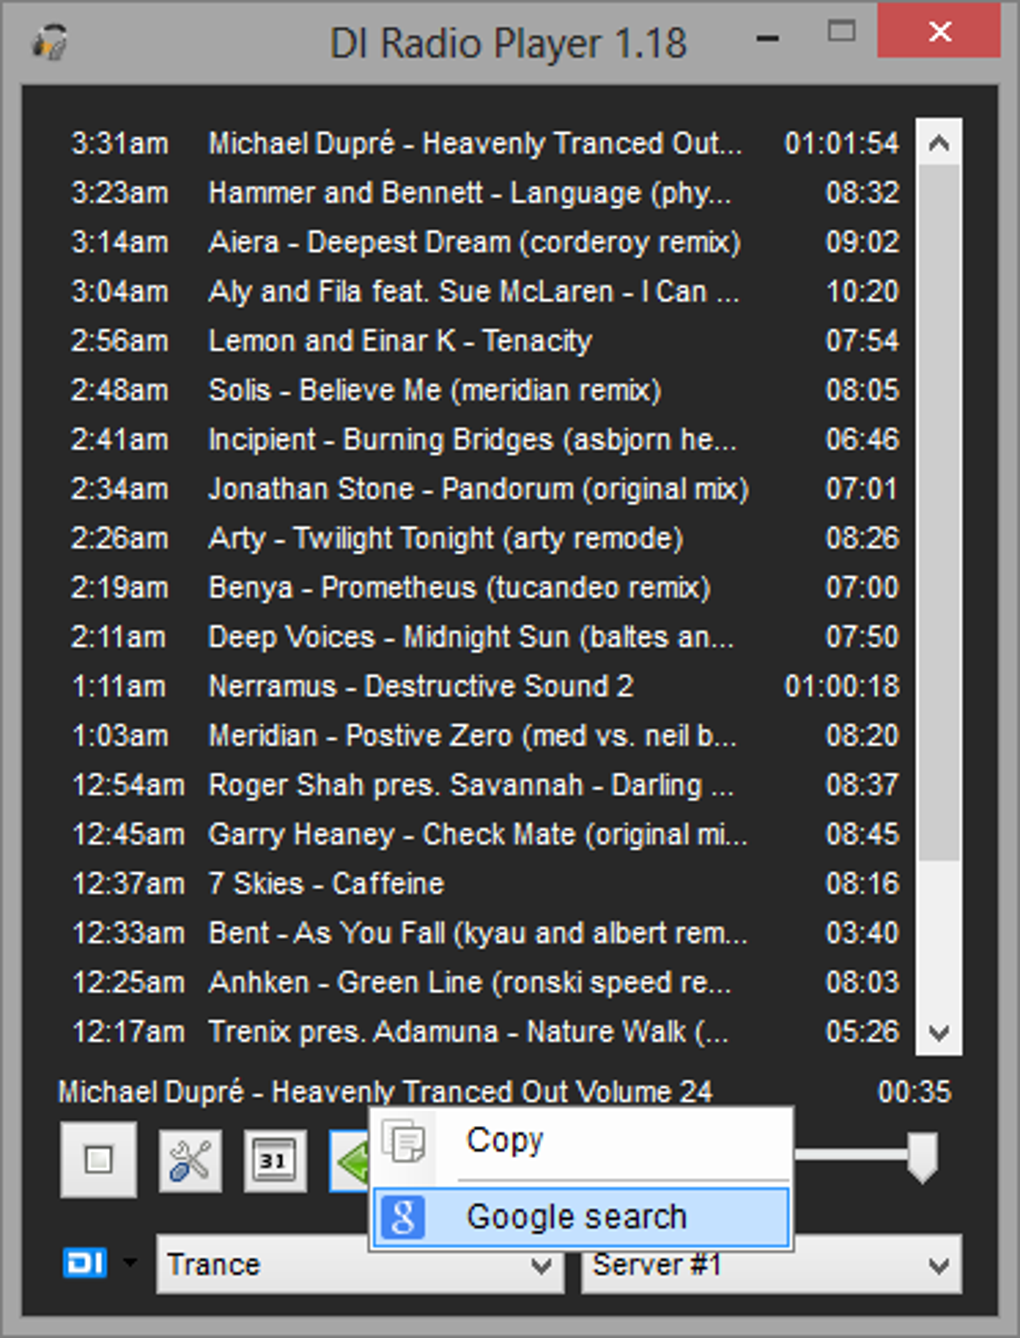1020x1338 pixels.
Task: Minimize the DI Radio Player window
Action: click(x=768, y=39)
